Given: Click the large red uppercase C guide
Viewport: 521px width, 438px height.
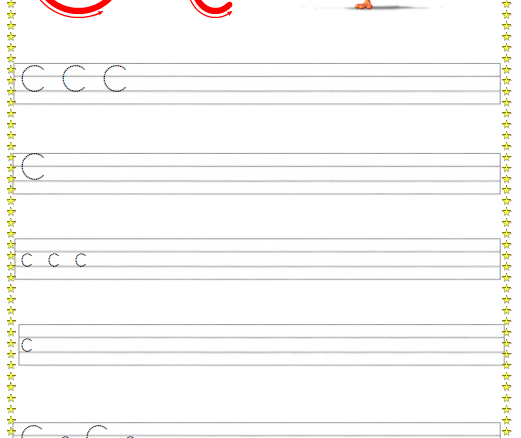Looking at the screenshot, I should click(x=76, y=7).
